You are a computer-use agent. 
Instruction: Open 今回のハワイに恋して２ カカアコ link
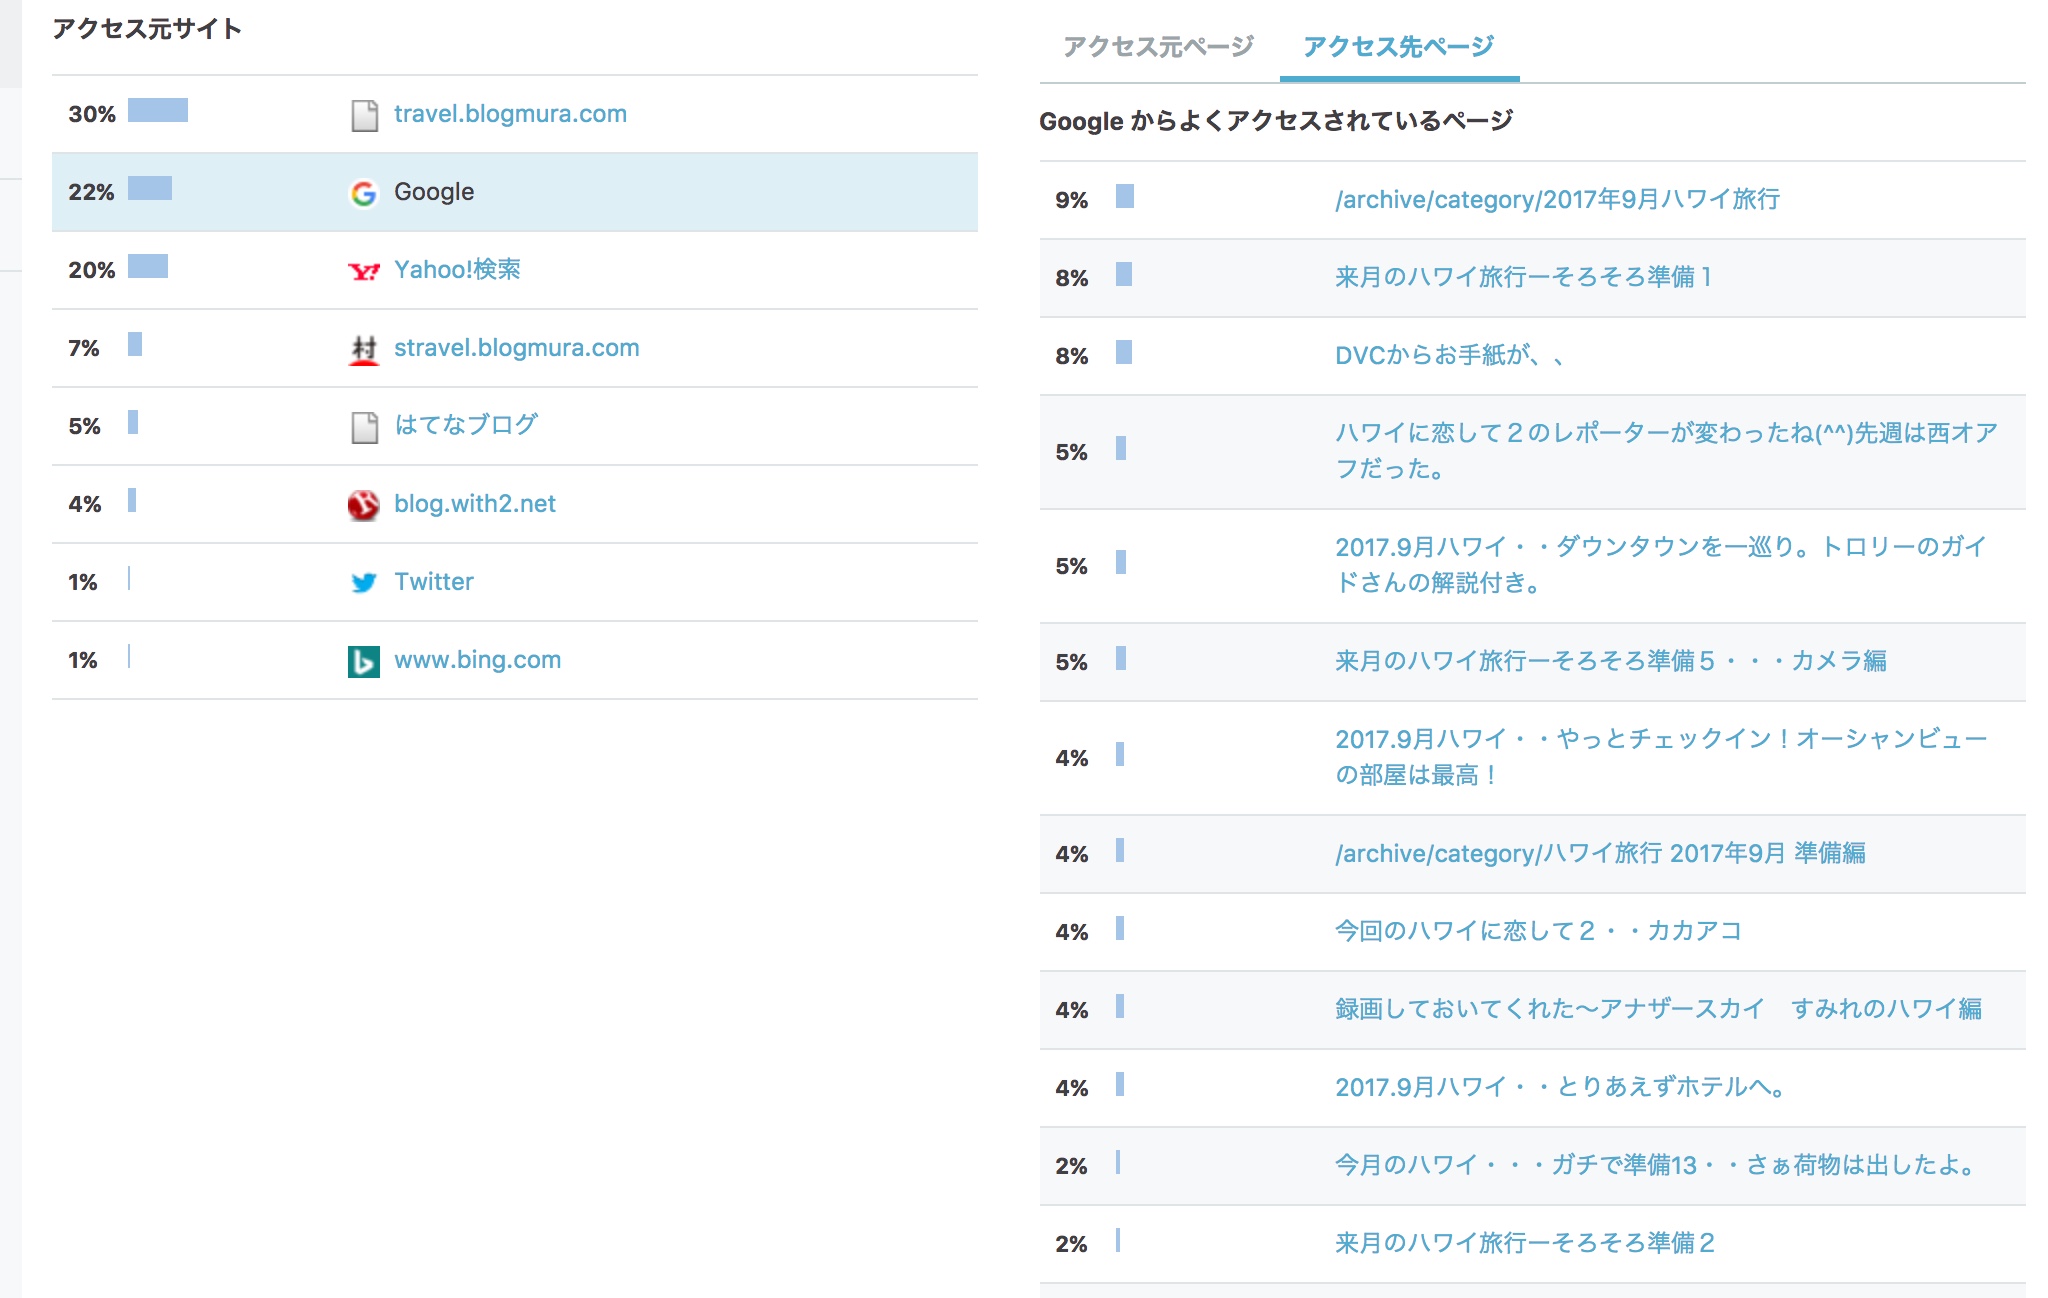(x=1539, y=931)
